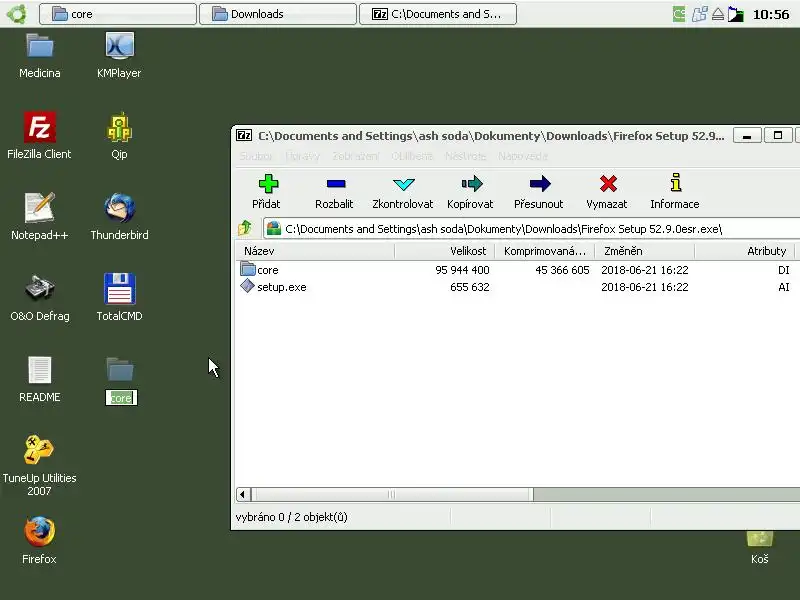
Task: Click the Kopírovat copy icon
Action: coord(471,184)
